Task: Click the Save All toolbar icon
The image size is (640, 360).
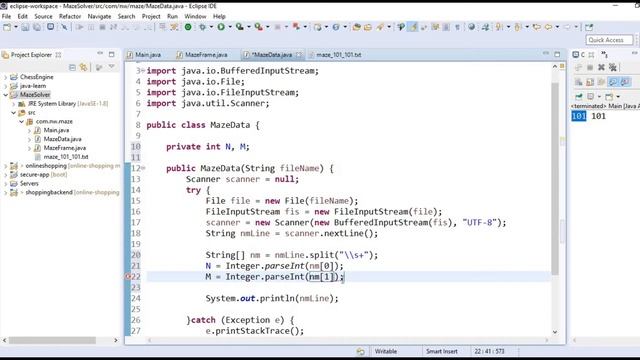Action: click(x=37, y=27)
